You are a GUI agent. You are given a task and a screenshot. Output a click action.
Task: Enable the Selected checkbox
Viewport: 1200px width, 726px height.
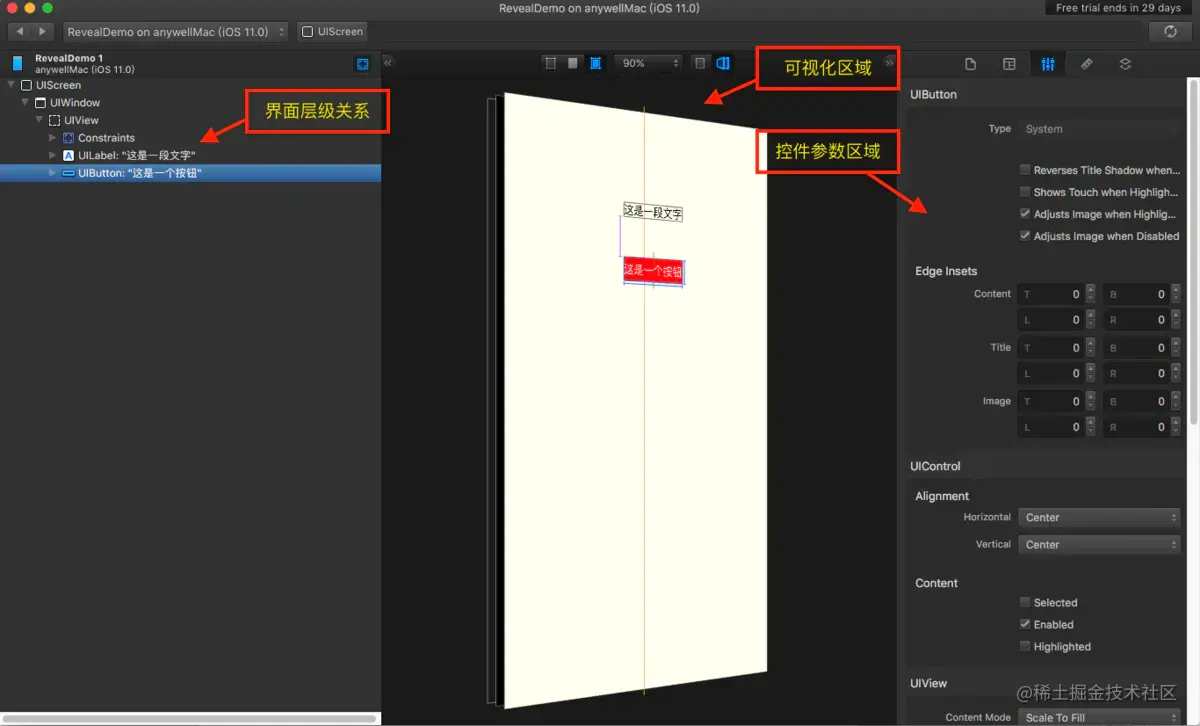1025,602
